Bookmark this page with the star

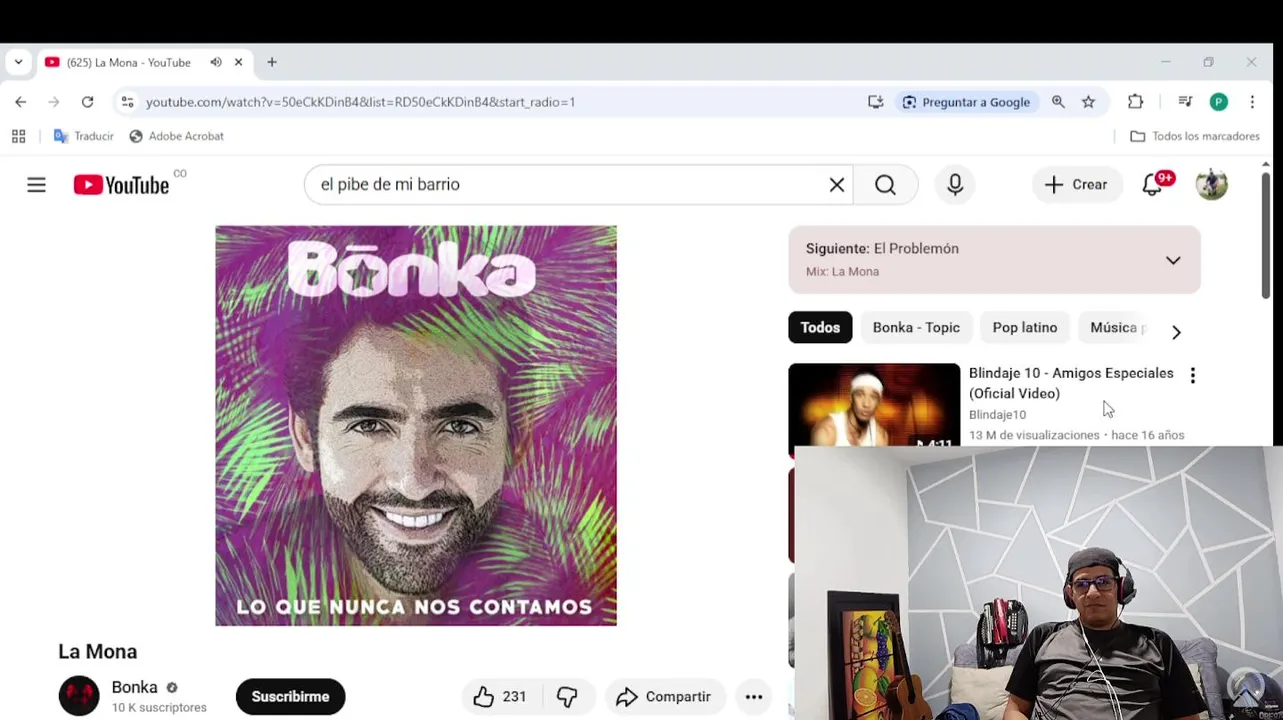[1088, 102]
